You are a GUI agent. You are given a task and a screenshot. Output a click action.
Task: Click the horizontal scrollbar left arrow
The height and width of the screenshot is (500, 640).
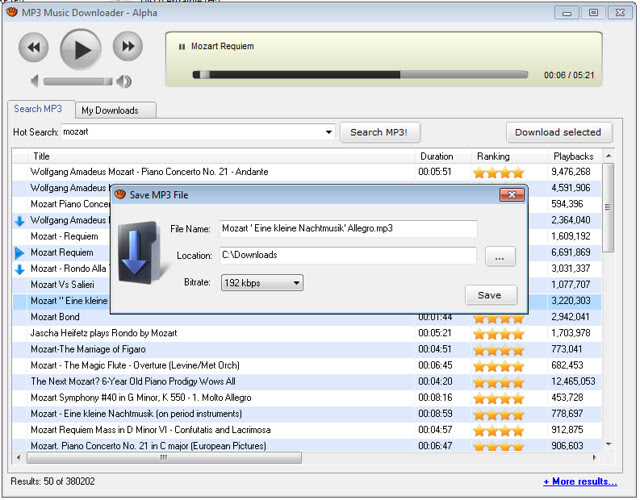tap(19, 458)
